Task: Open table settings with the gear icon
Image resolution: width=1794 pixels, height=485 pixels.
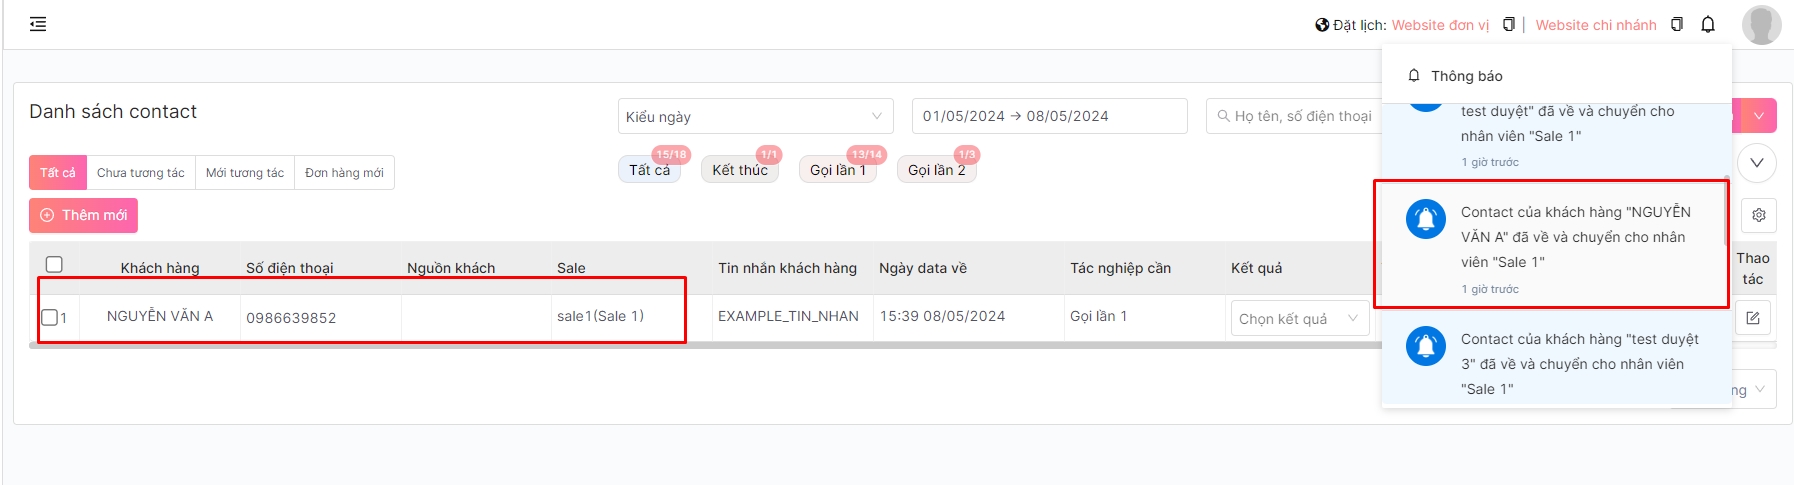Action: click(x=1758, y=215)
